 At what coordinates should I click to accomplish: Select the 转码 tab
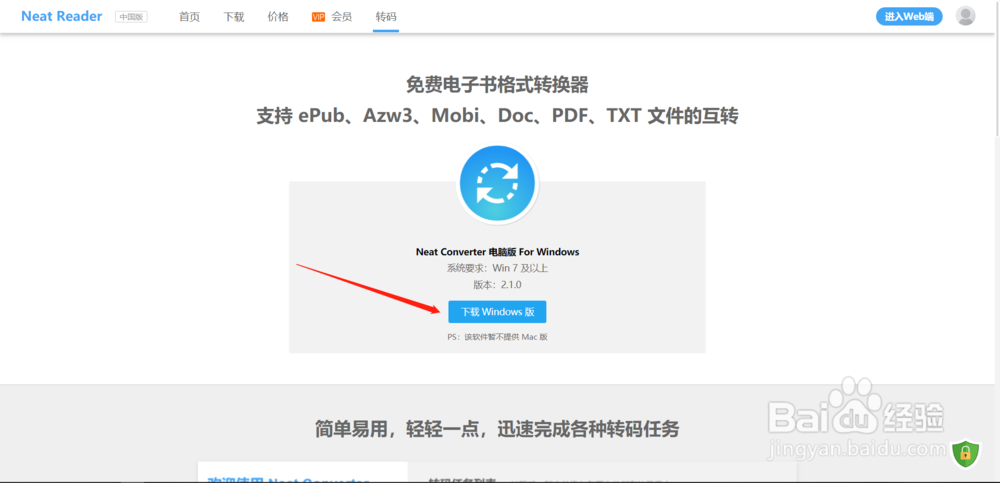tap(386, 17)
